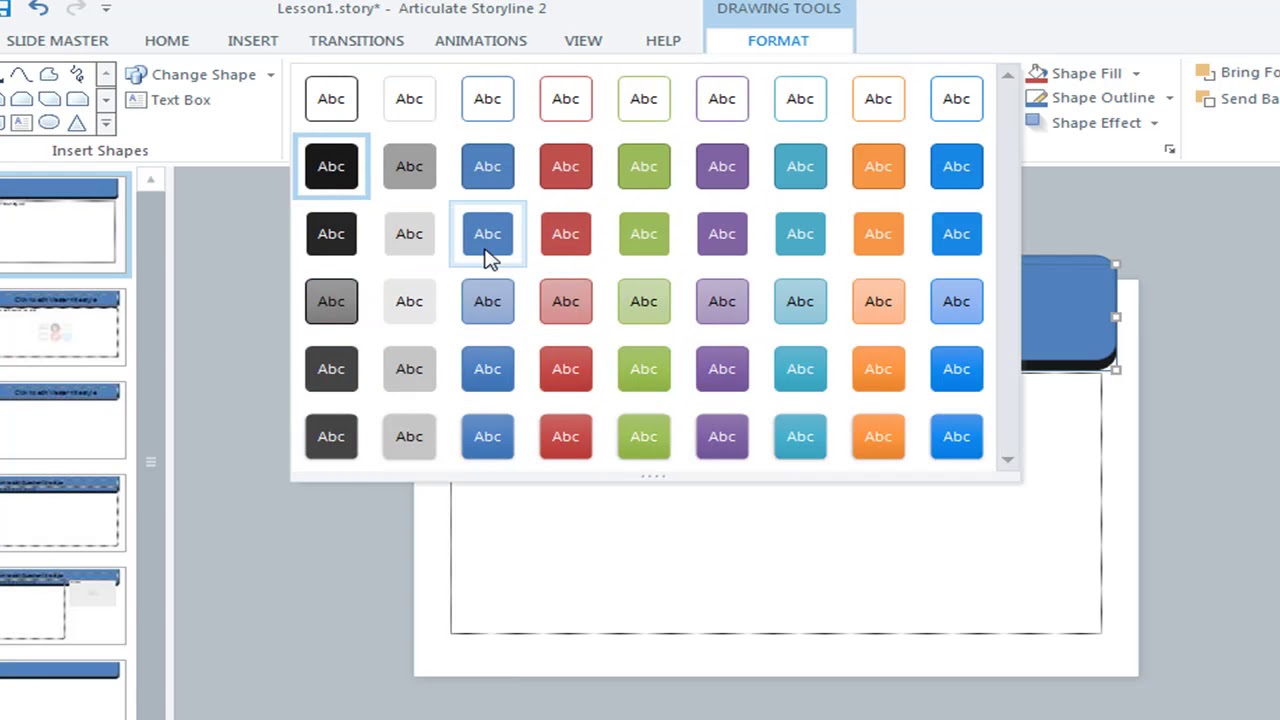Open the Shape Styles dialog launcher

click(x=1170, y=149)
